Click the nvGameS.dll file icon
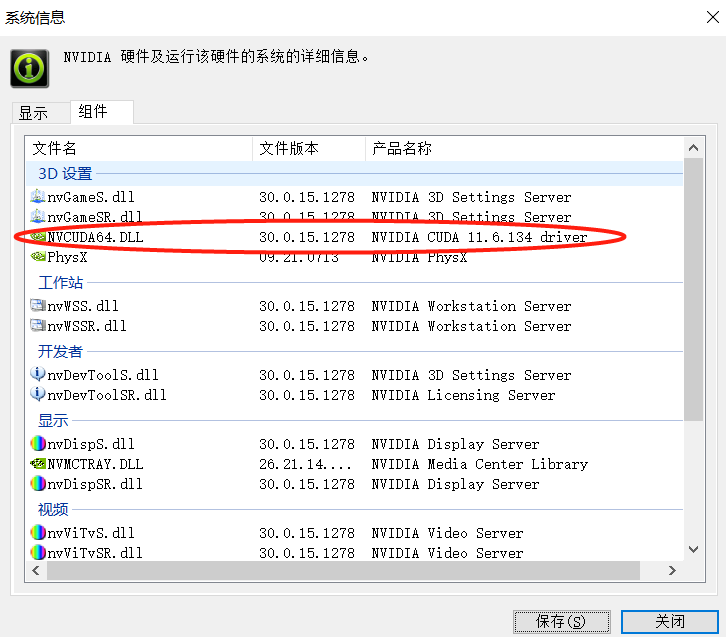Screen dimensions: 726x637 pos(38,197)
